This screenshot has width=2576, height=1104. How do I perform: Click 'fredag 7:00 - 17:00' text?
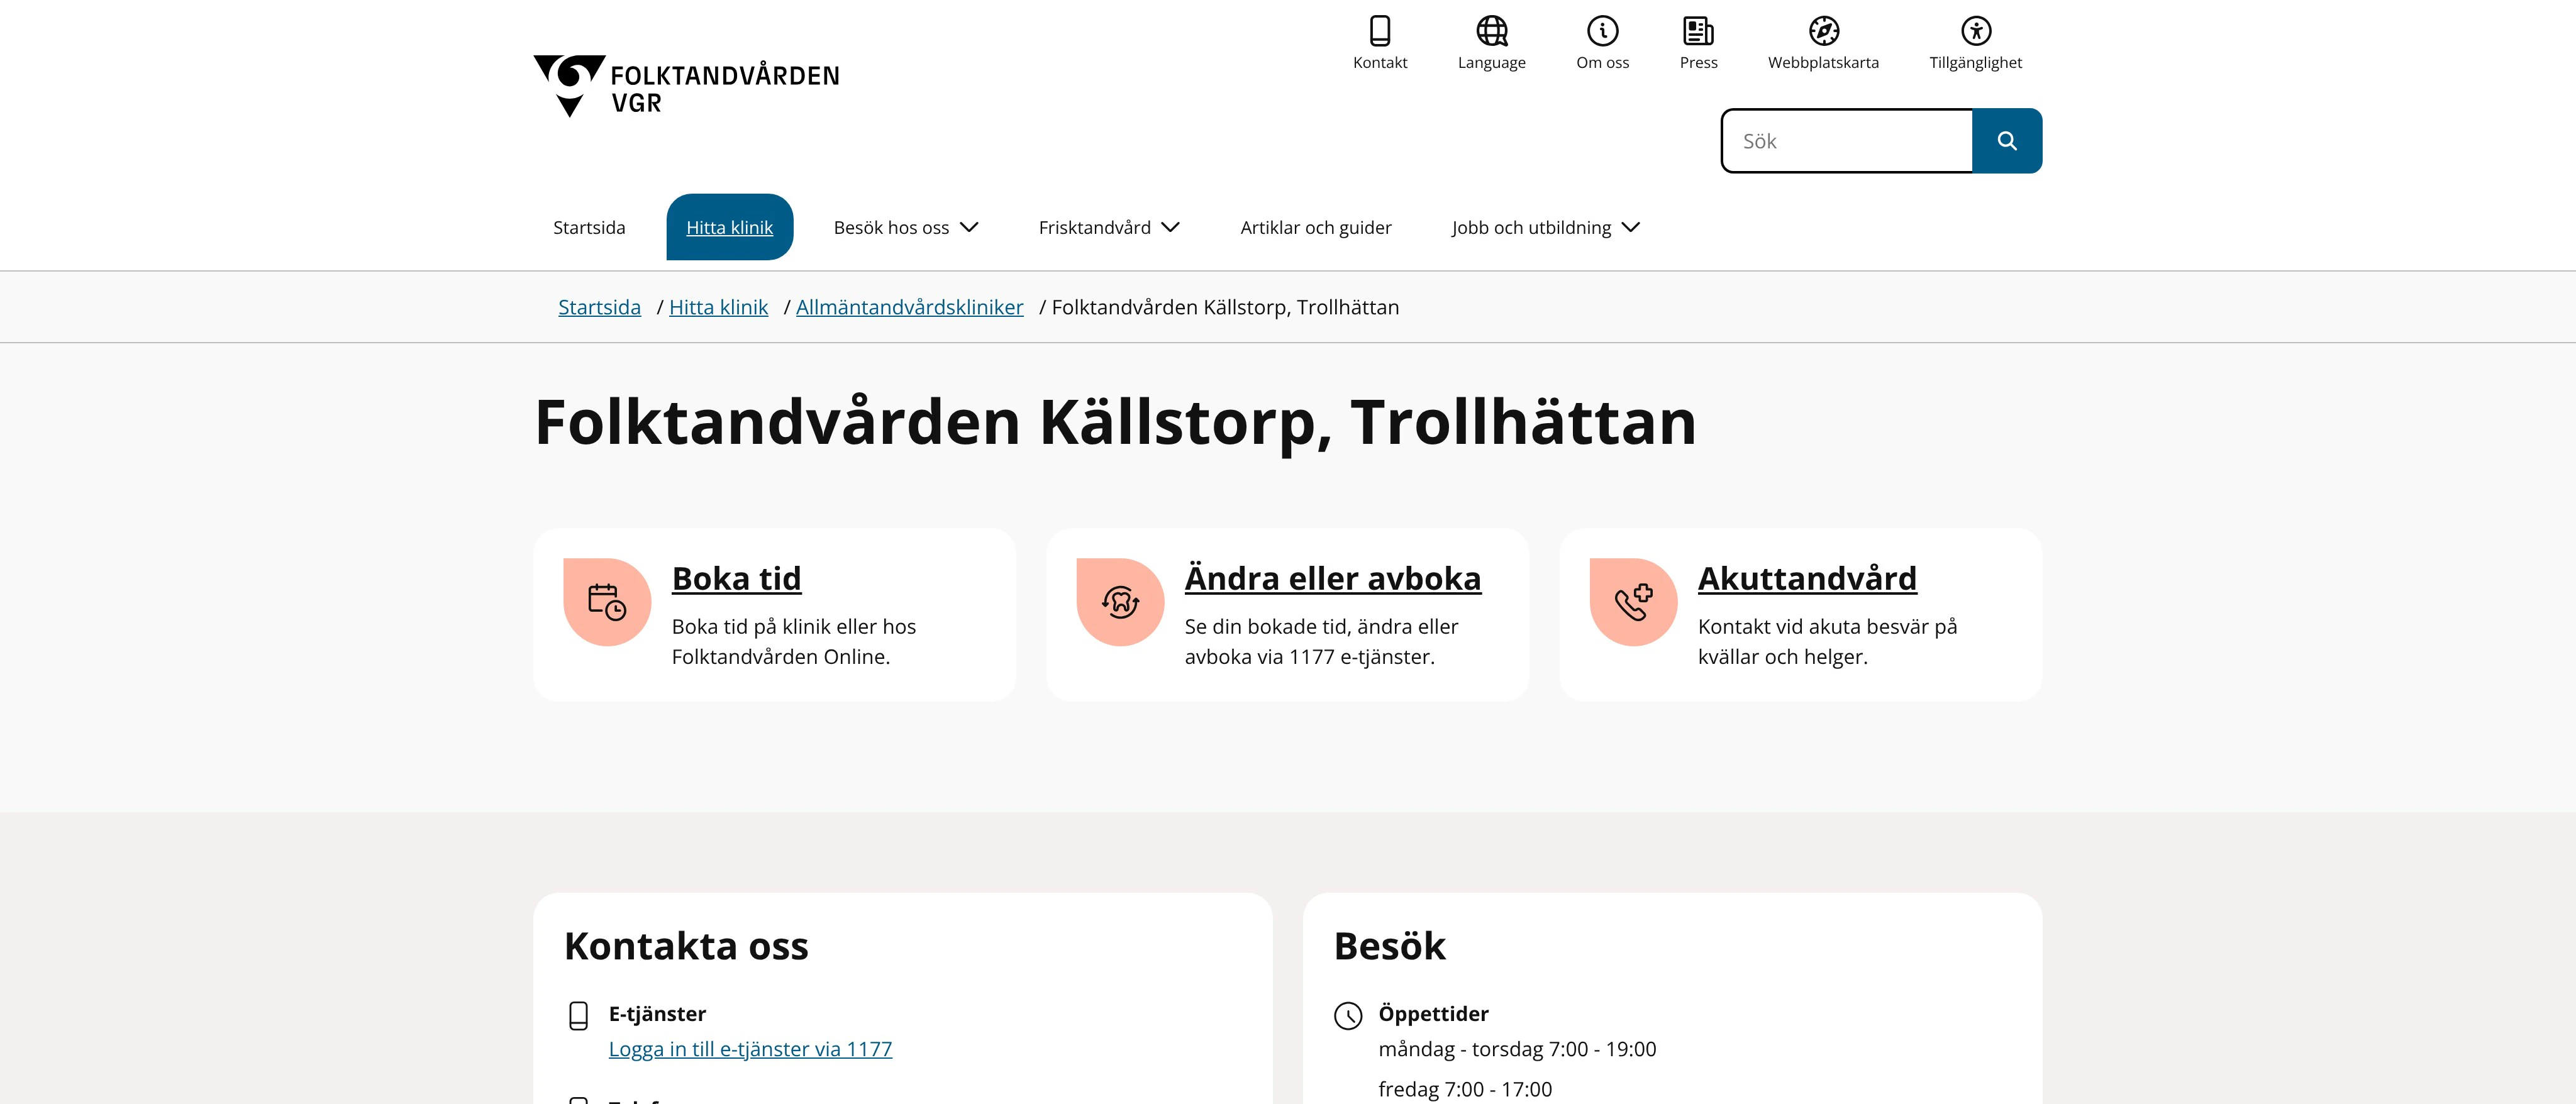[x=1465, y=1089]
